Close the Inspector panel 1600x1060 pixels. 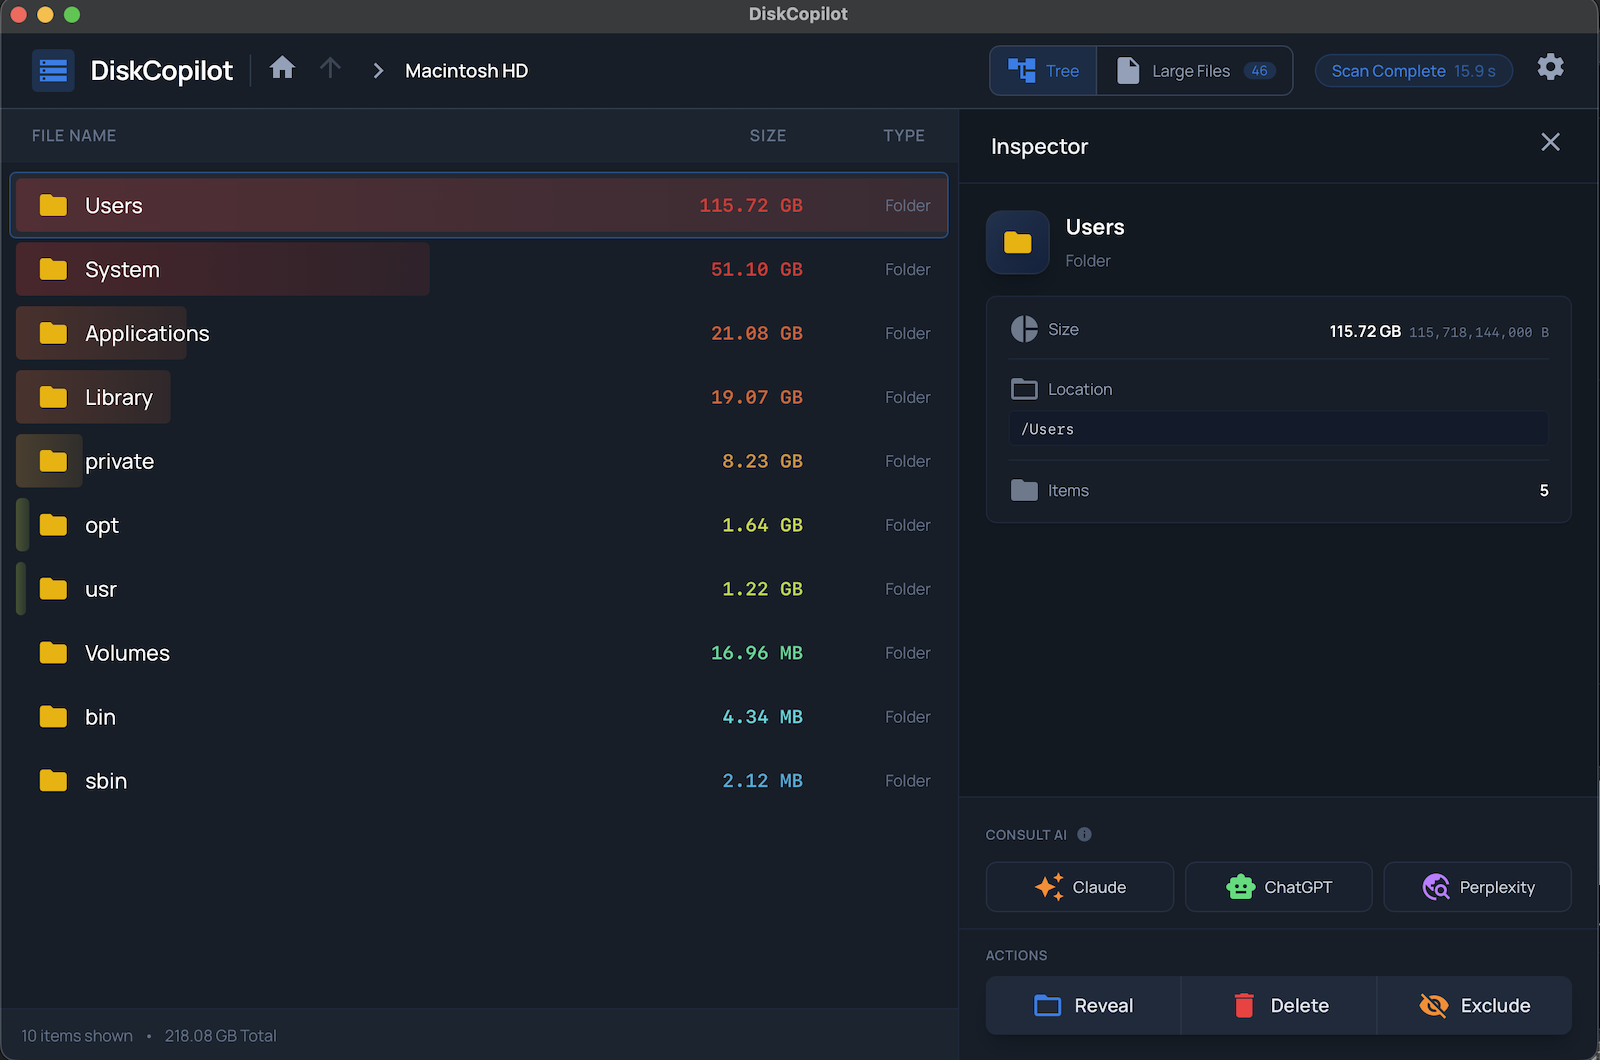[1550, 142]
